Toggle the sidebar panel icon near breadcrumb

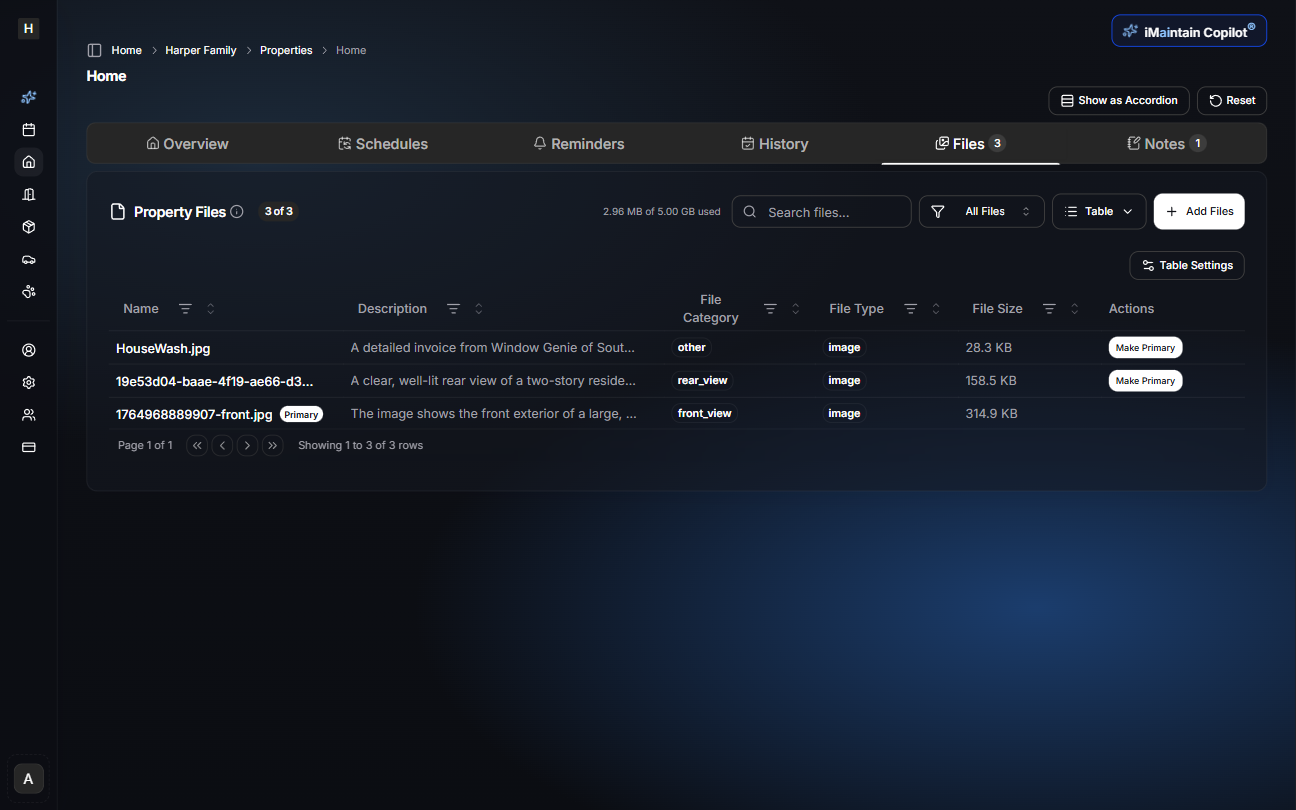[x=94, y=50]
